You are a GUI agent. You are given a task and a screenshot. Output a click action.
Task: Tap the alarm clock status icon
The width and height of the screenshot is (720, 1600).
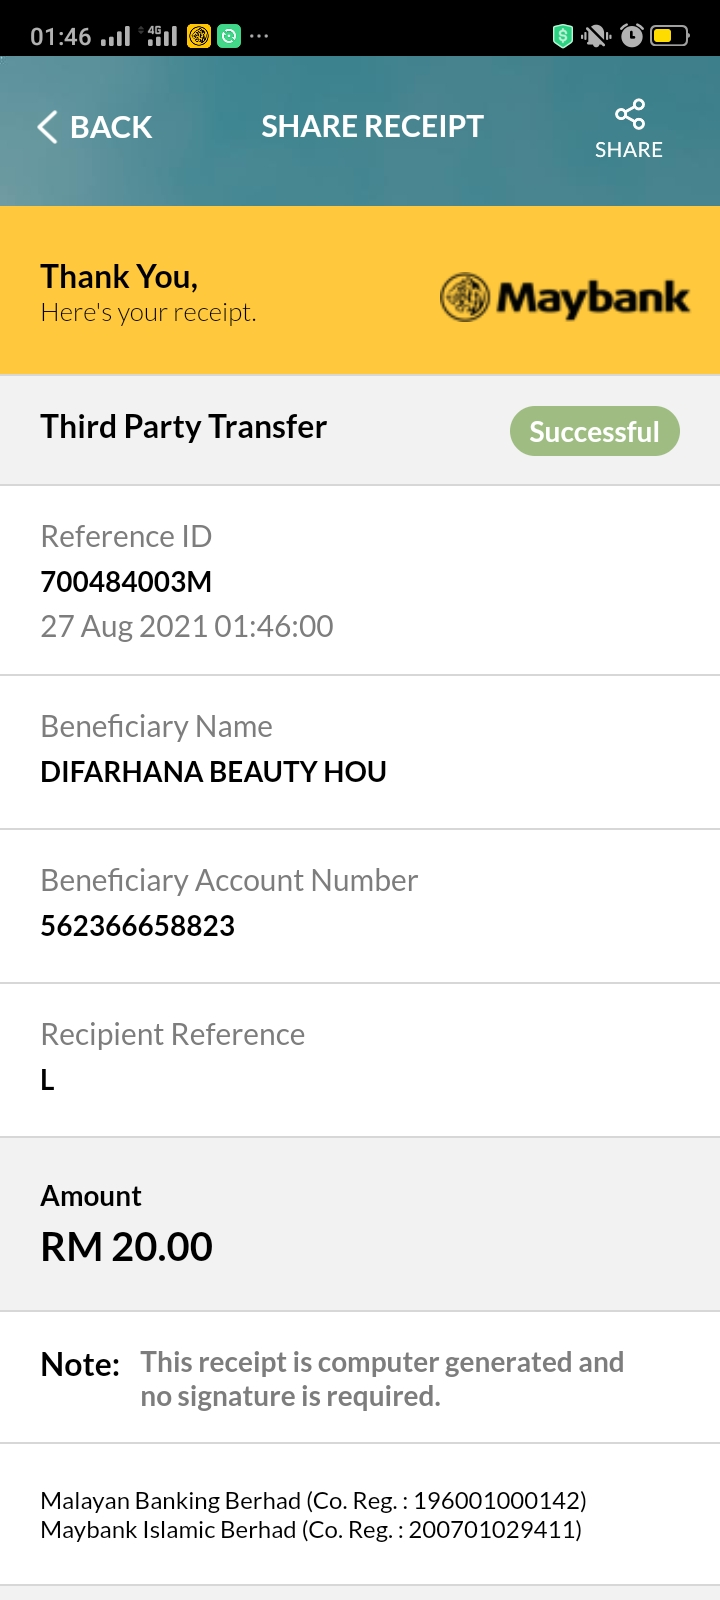[x=632, y=36]
